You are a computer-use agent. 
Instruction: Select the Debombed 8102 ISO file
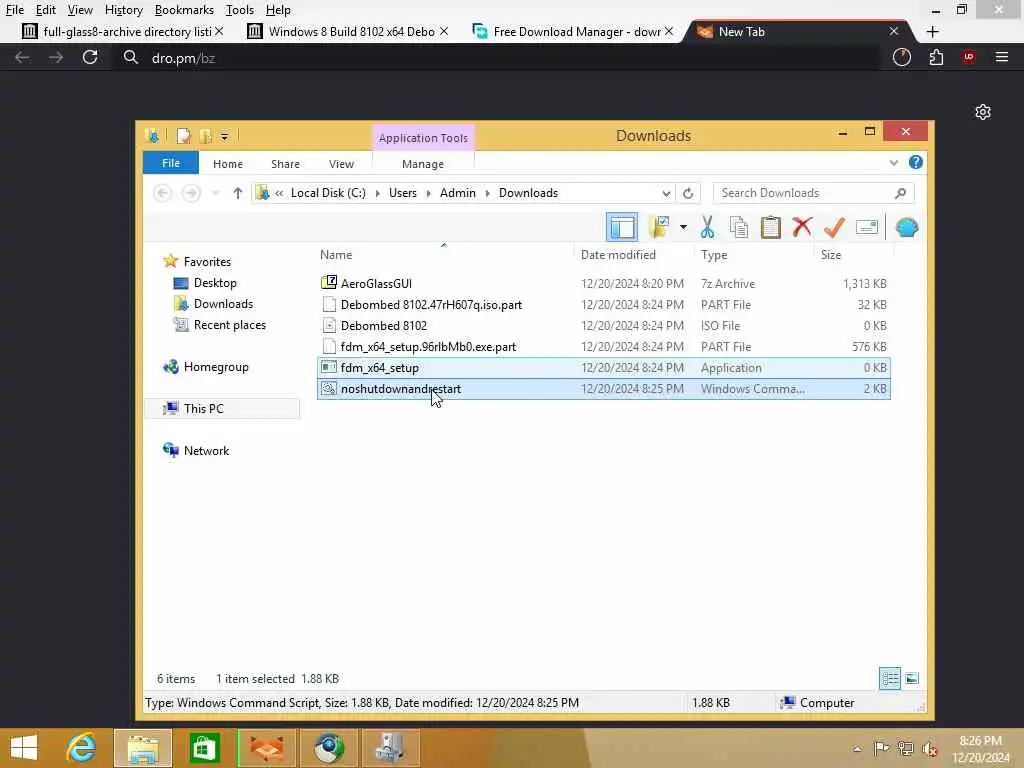(603, 325)
